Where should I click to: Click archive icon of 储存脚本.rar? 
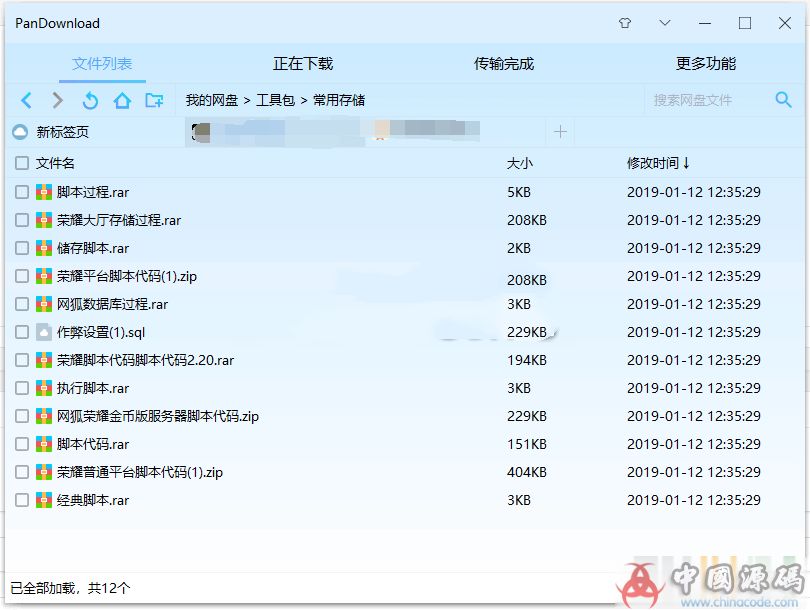coord(44,248)
